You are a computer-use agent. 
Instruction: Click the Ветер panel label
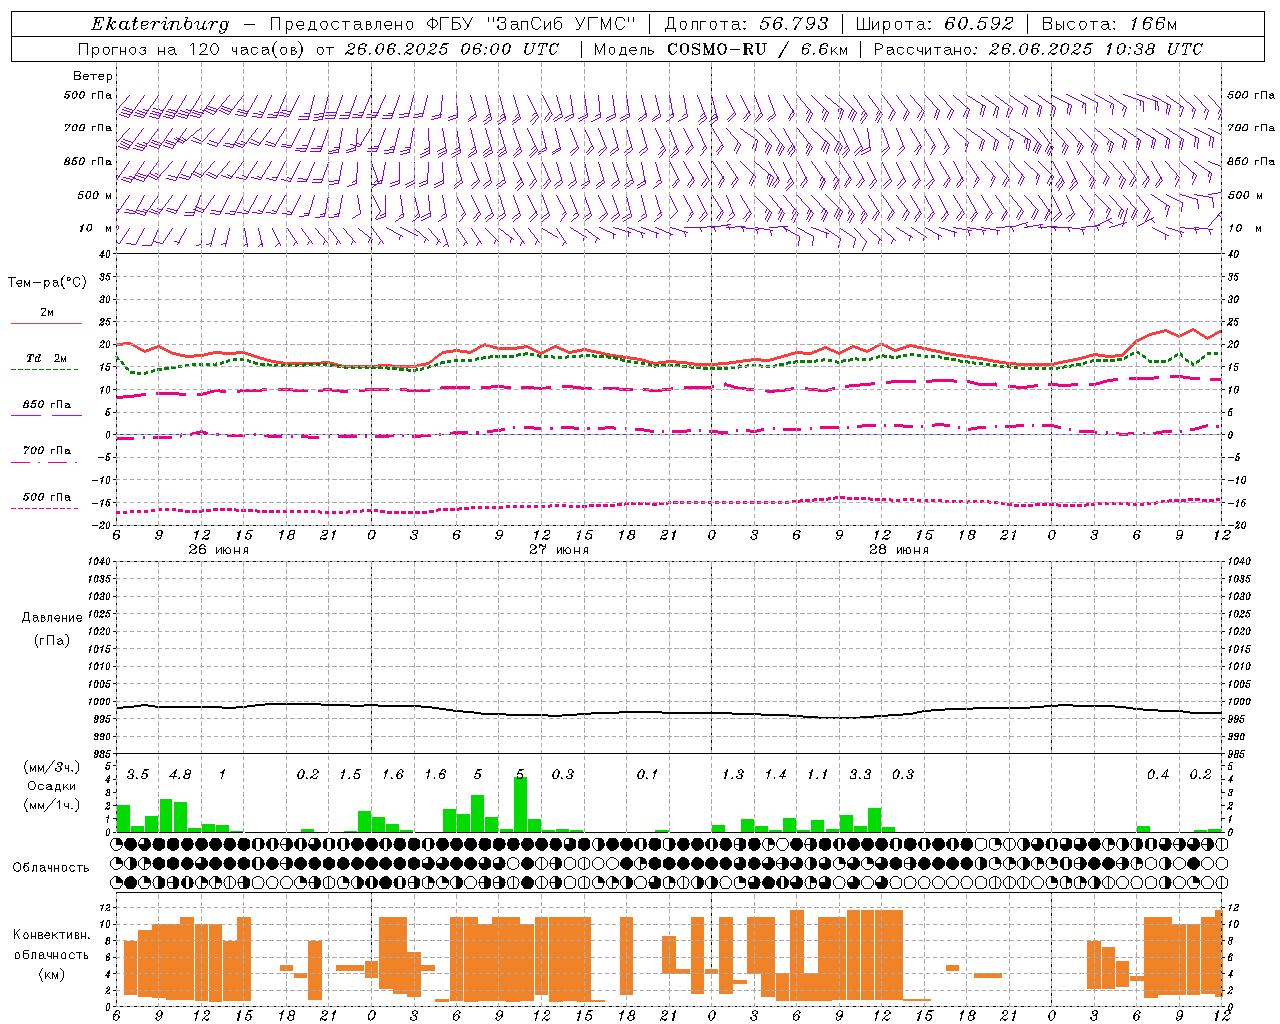coord(92,76)
